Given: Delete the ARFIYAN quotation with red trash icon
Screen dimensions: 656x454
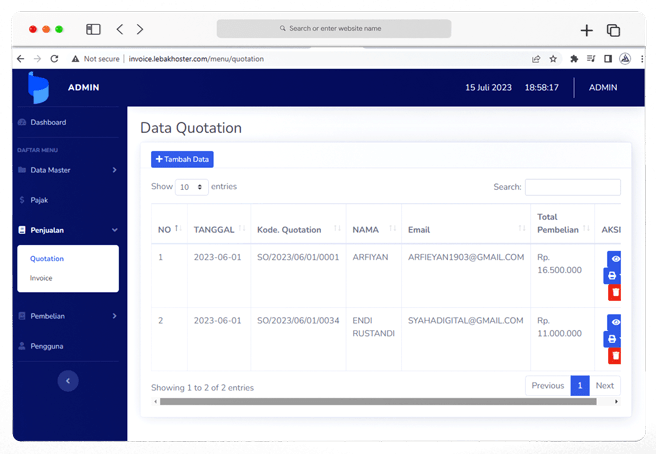Looking at the screenshot, I should tap(615, 292).
